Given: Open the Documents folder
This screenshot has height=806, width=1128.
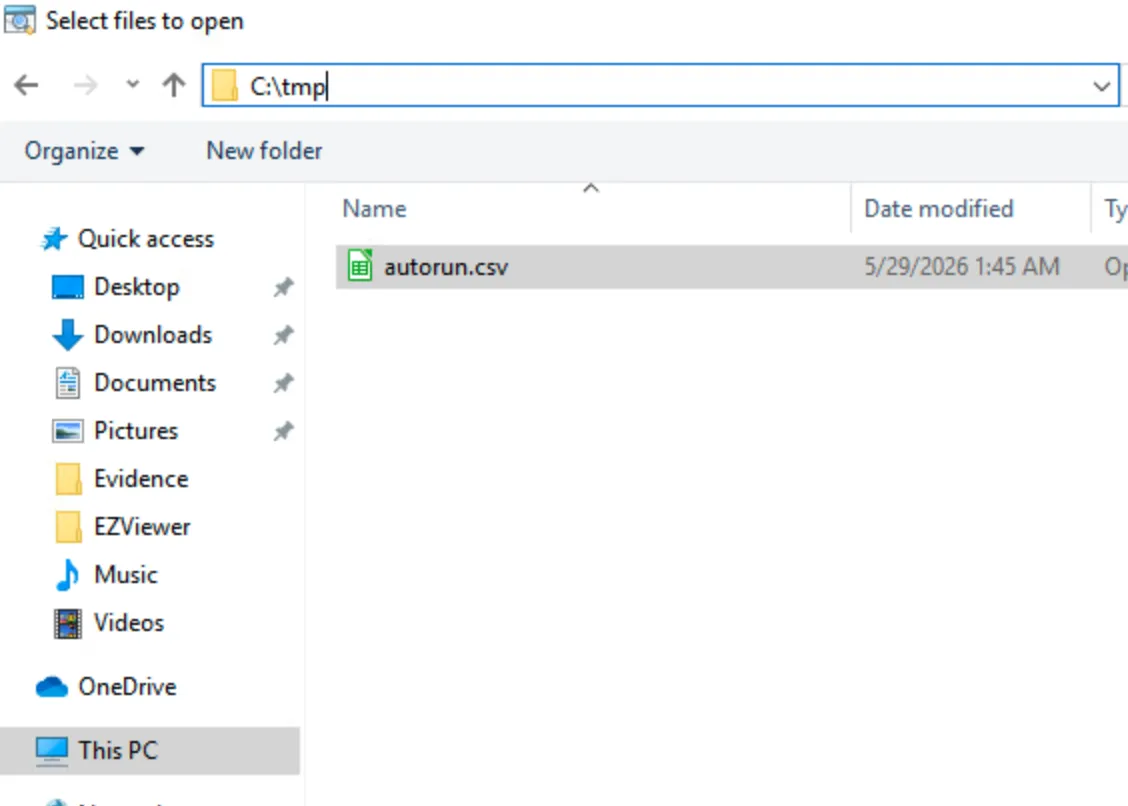Looking at the screenshot, I should [x=155, y=383].
